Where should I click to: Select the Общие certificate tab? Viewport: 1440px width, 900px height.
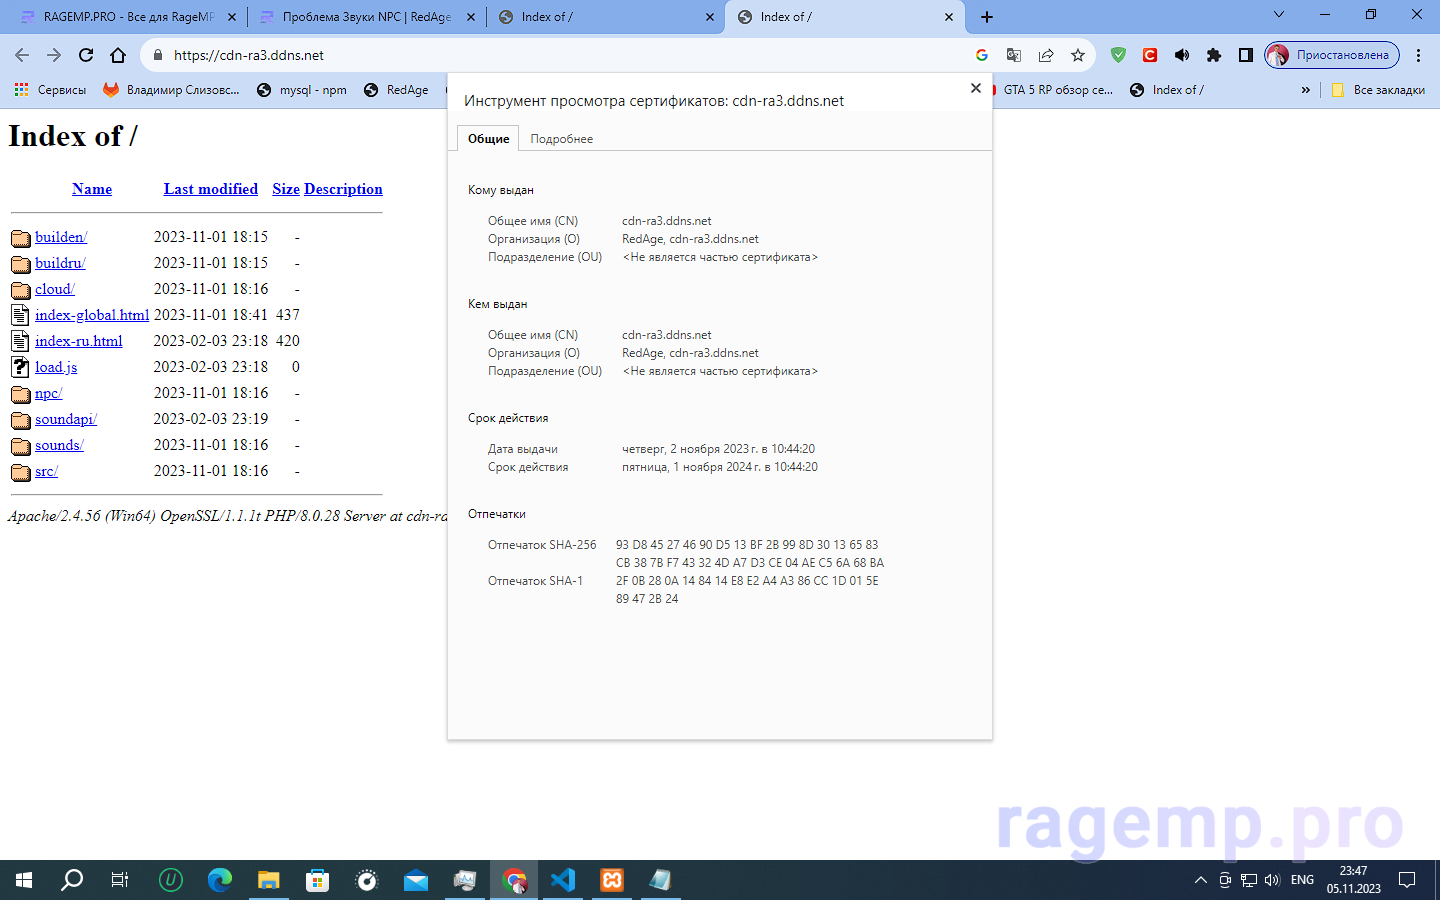point(488,139)
